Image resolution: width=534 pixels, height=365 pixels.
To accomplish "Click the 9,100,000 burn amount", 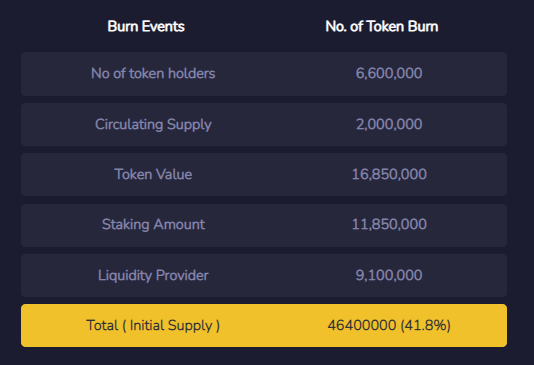I will coord(389,275).
